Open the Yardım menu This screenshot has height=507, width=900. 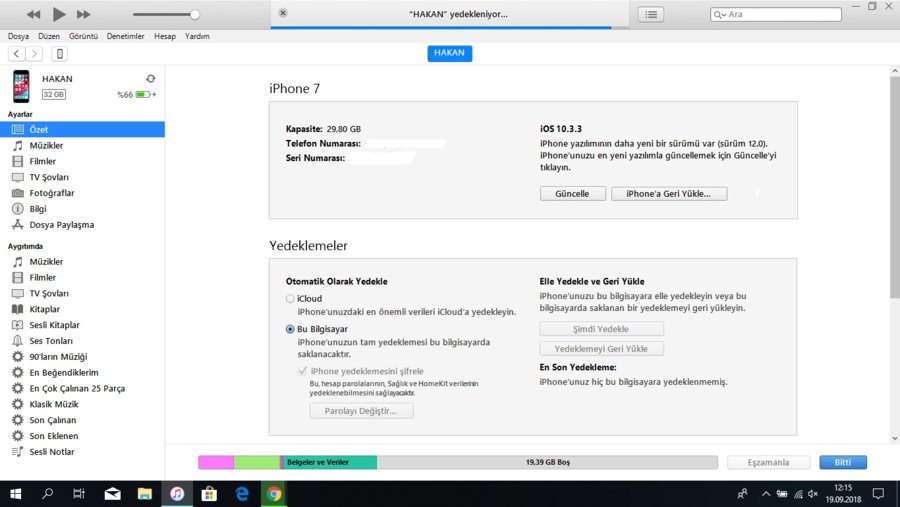(197, 36)
